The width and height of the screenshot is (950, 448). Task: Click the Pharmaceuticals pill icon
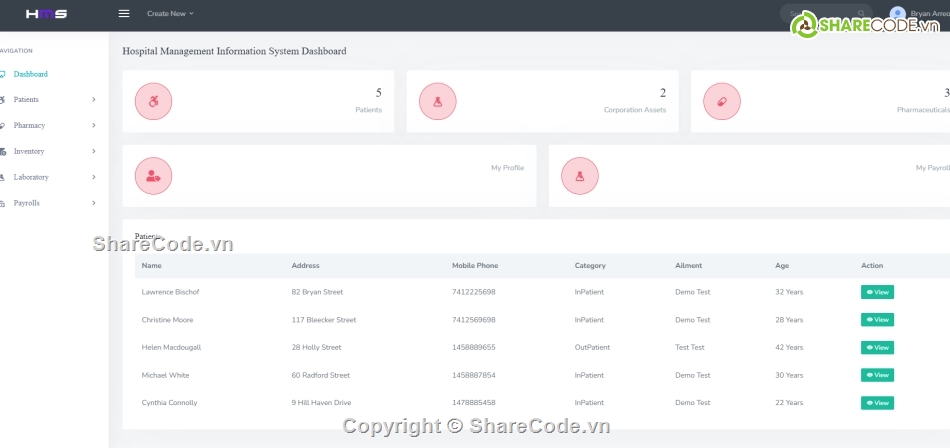(722, 101)
